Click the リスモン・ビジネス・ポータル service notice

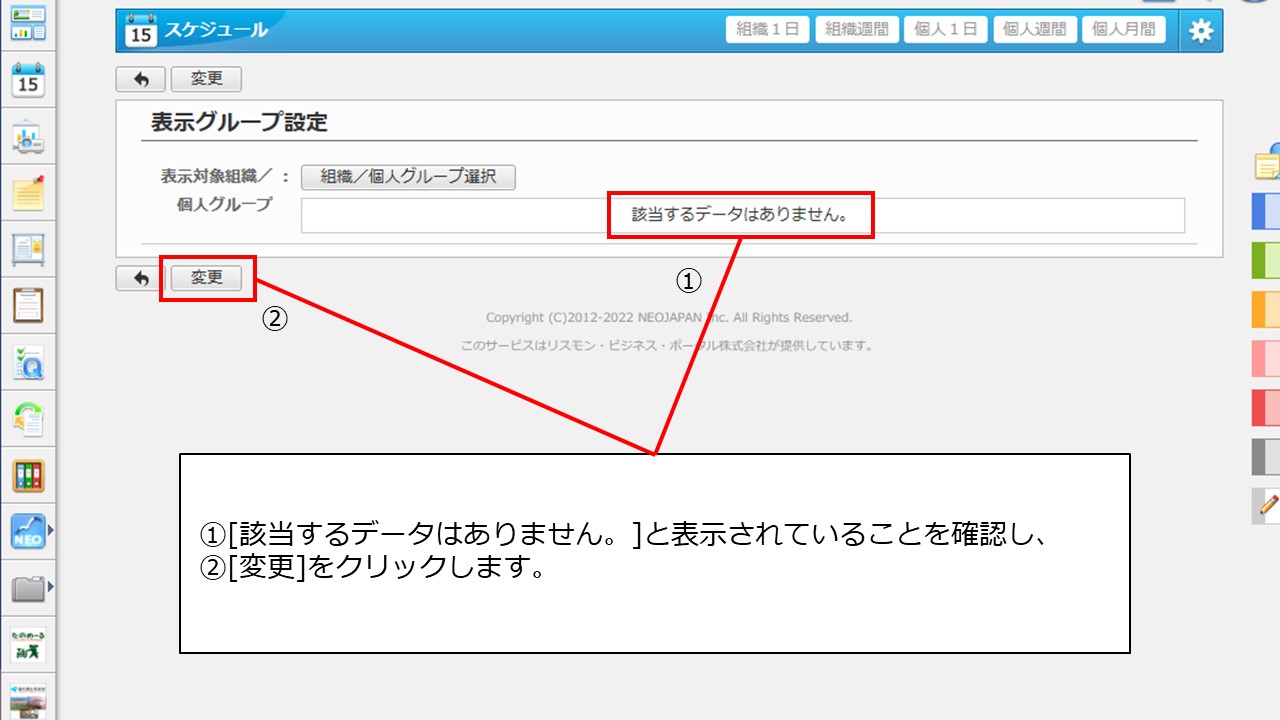tap(667, 346)
